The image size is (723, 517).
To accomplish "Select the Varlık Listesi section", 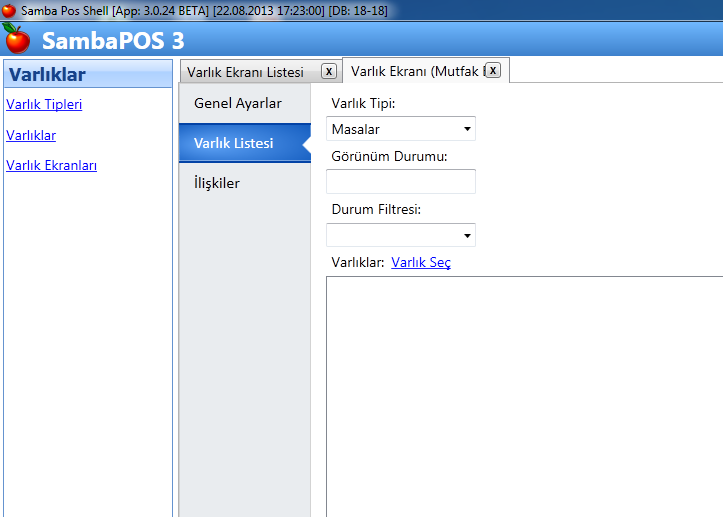I will tap(234, 143).
